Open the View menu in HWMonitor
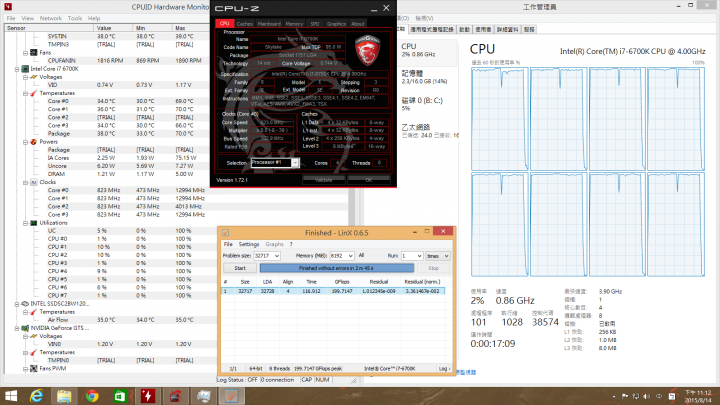 click(x=28, y=18)
